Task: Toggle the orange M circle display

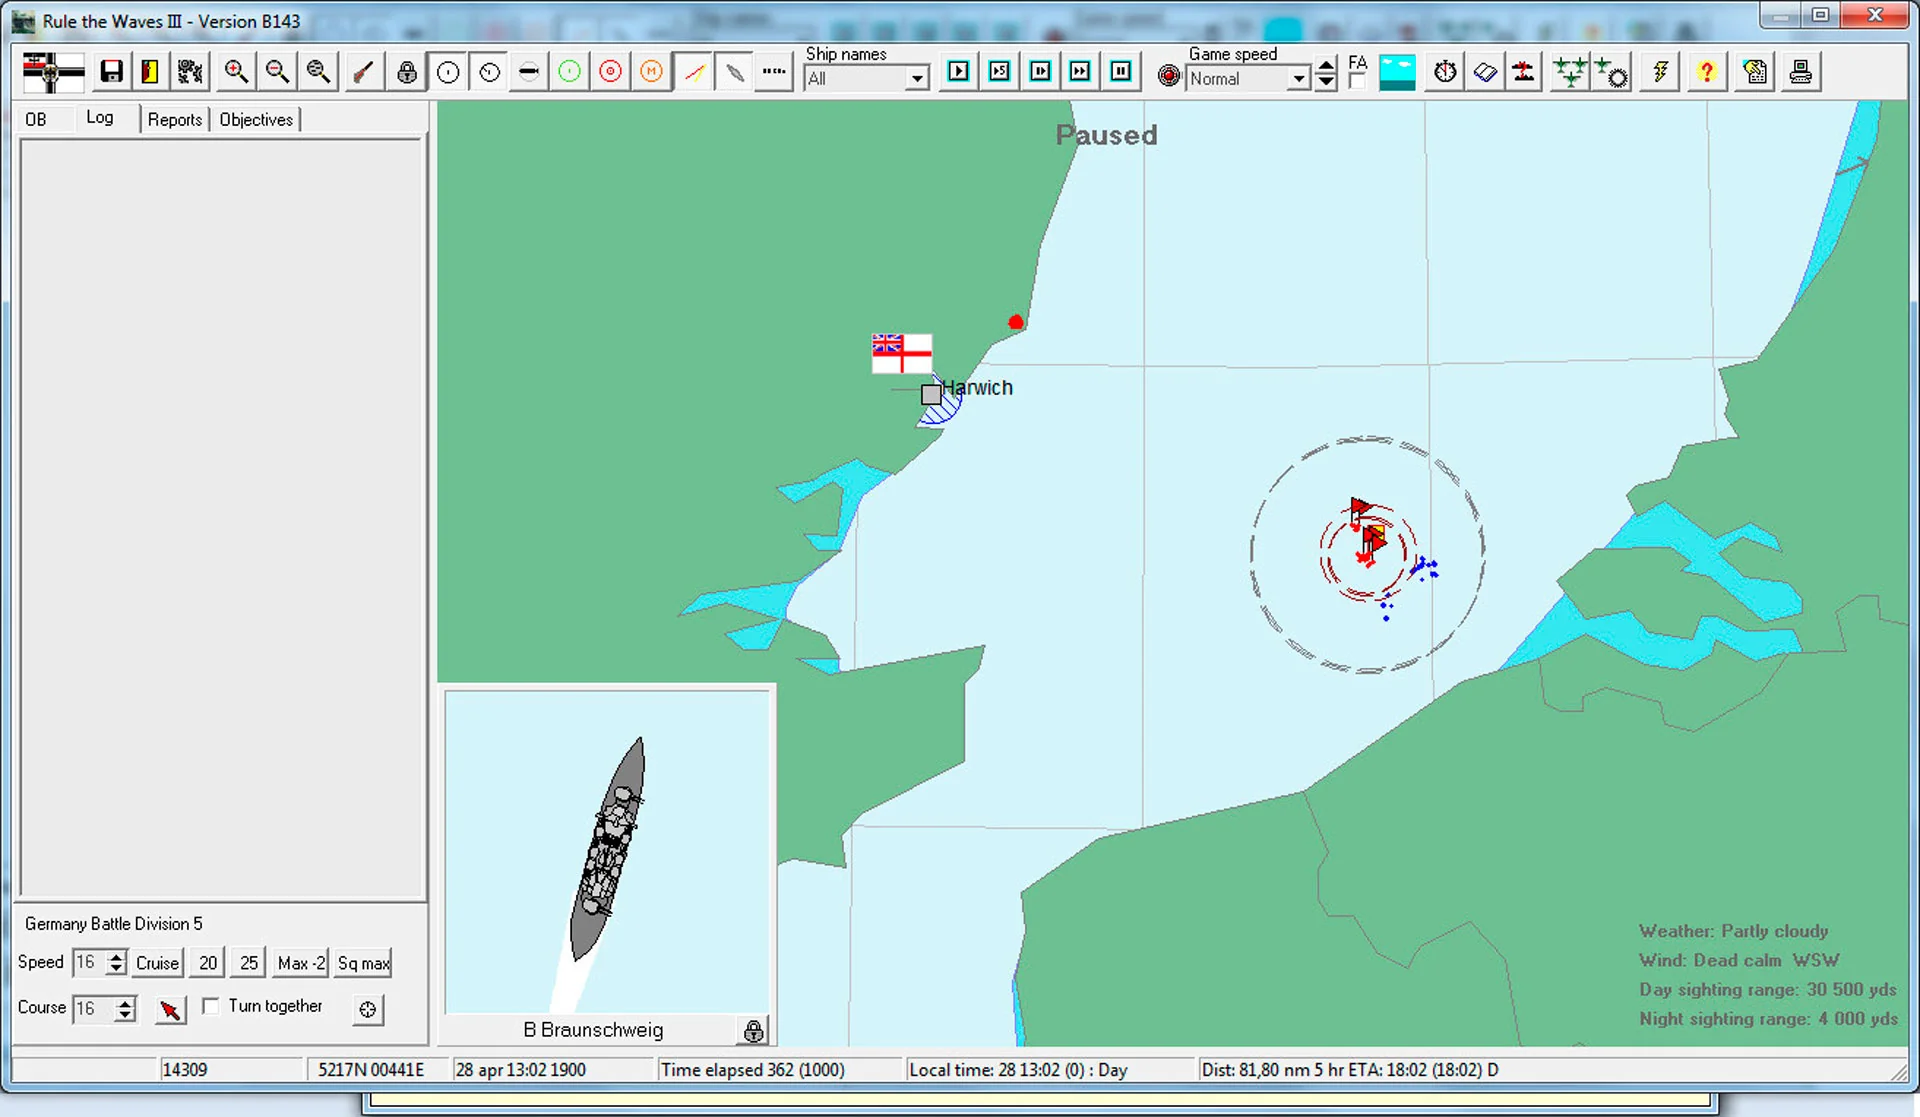Action: 651,72
